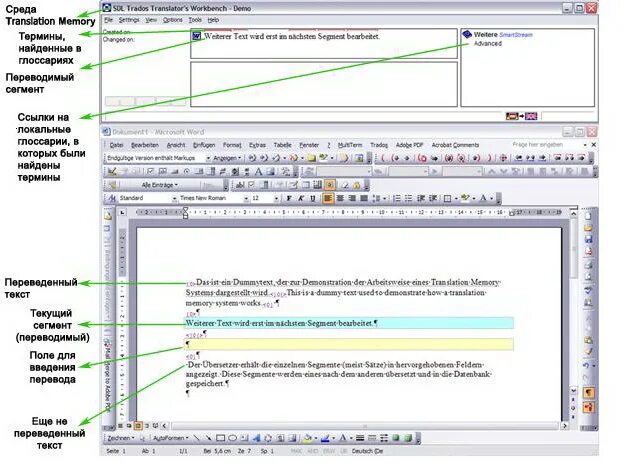Toggle bold formatting (F)

point(289,198)
